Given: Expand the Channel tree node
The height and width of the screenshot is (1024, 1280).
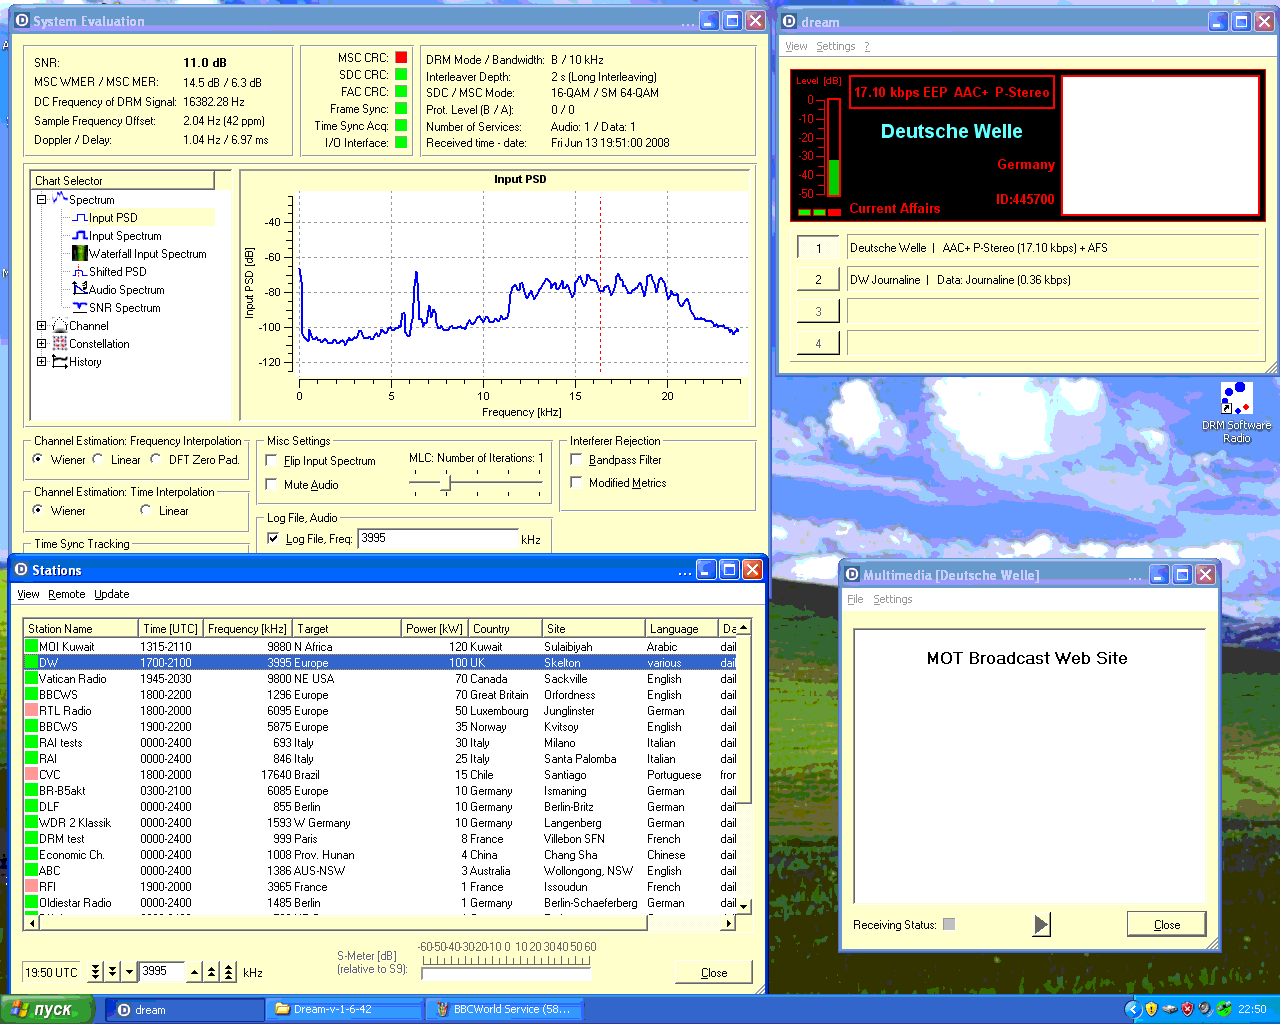Looking at the screenshot, I should point(41,325).
